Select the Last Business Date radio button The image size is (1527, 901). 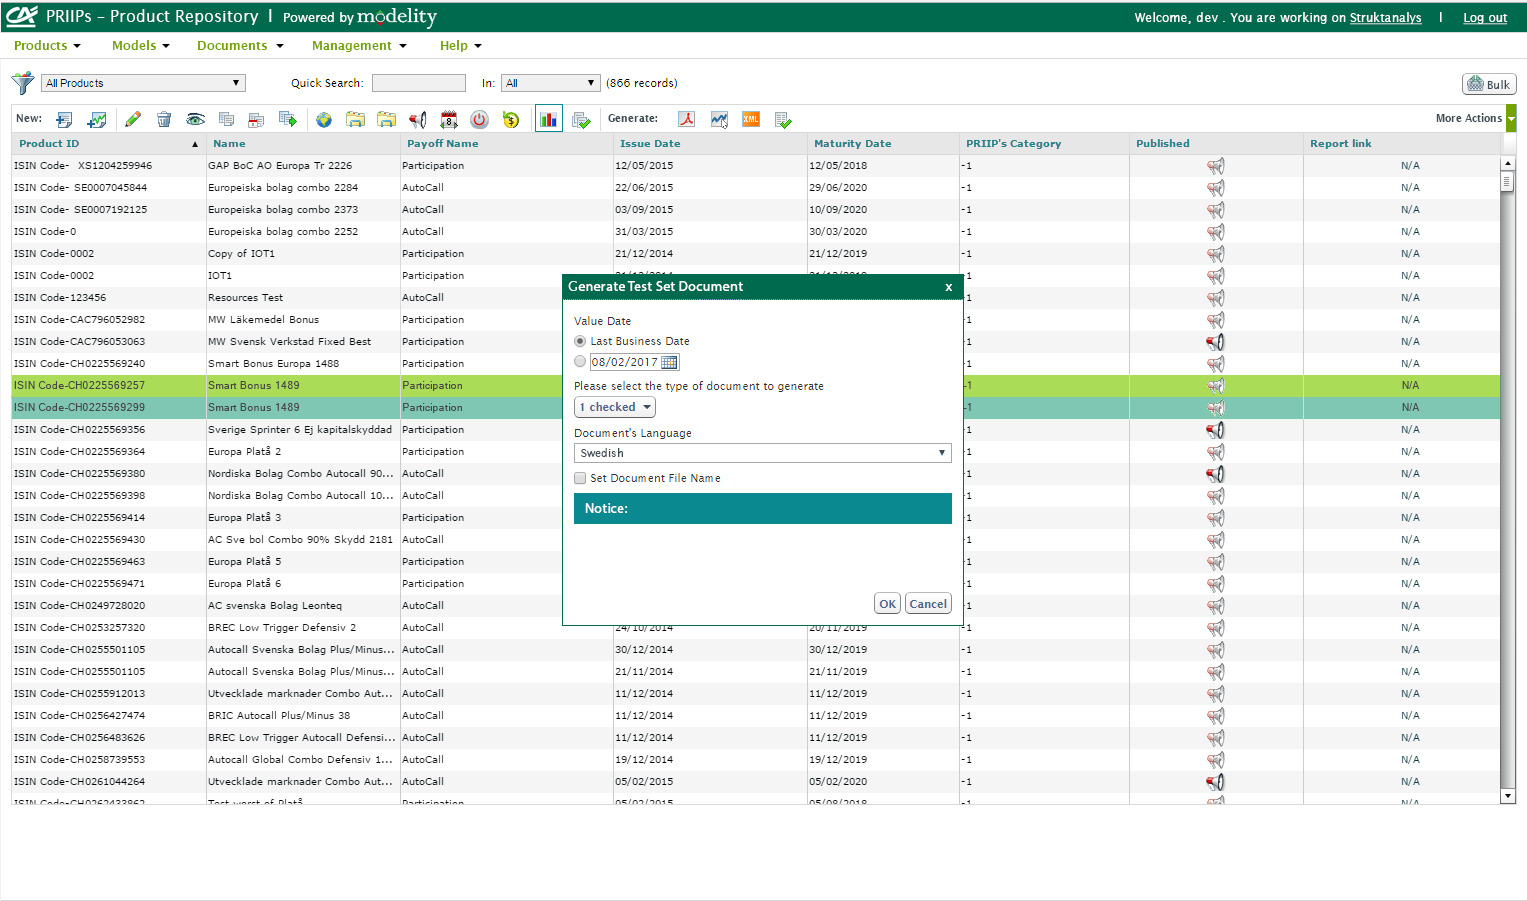pos(580,341)
